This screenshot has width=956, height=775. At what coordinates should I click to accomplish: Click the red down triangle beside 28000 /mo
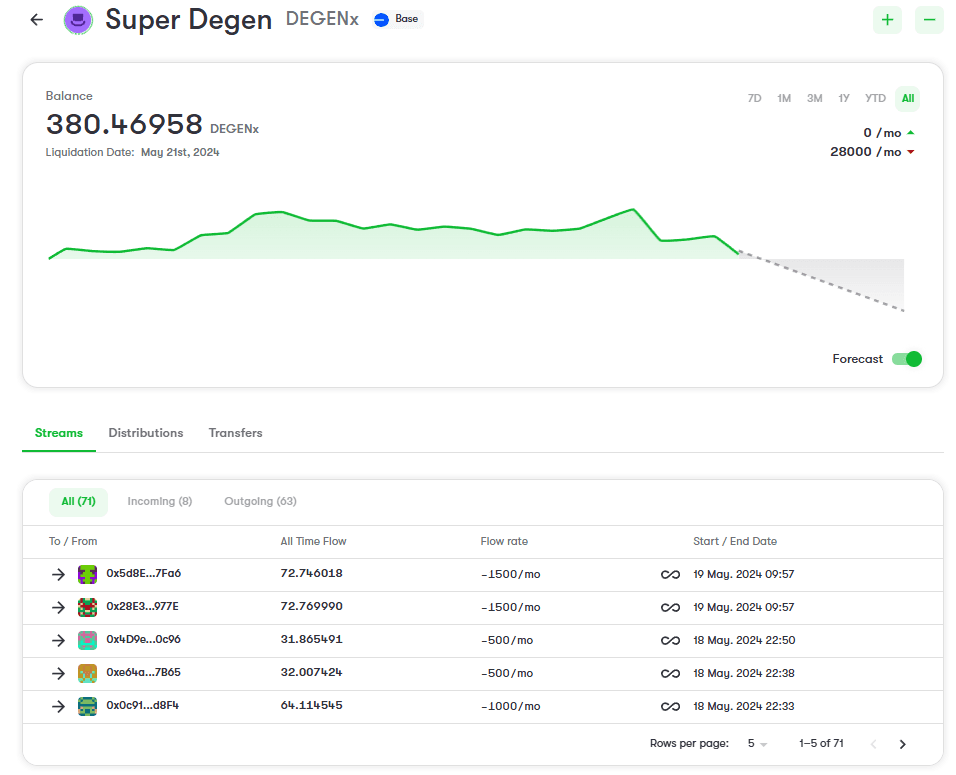click(910, 152)
